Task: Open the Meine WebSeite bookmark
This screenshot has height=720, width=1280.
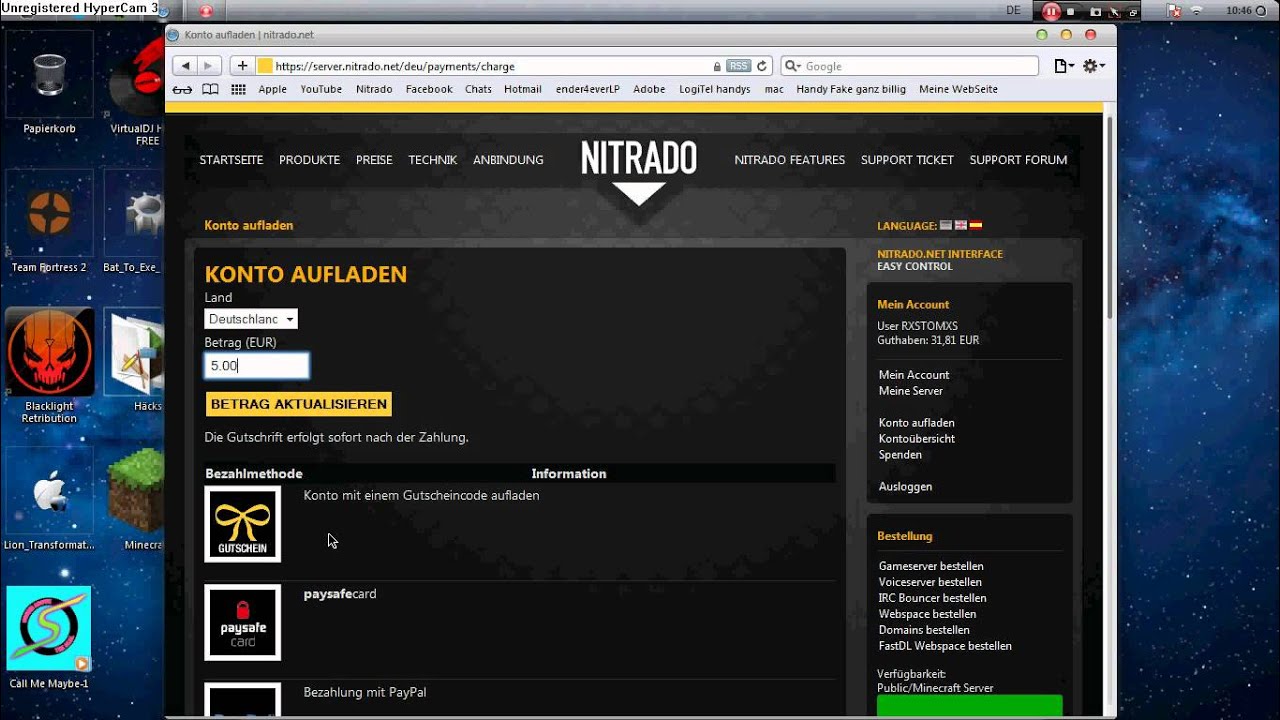Action: [958, 89]
